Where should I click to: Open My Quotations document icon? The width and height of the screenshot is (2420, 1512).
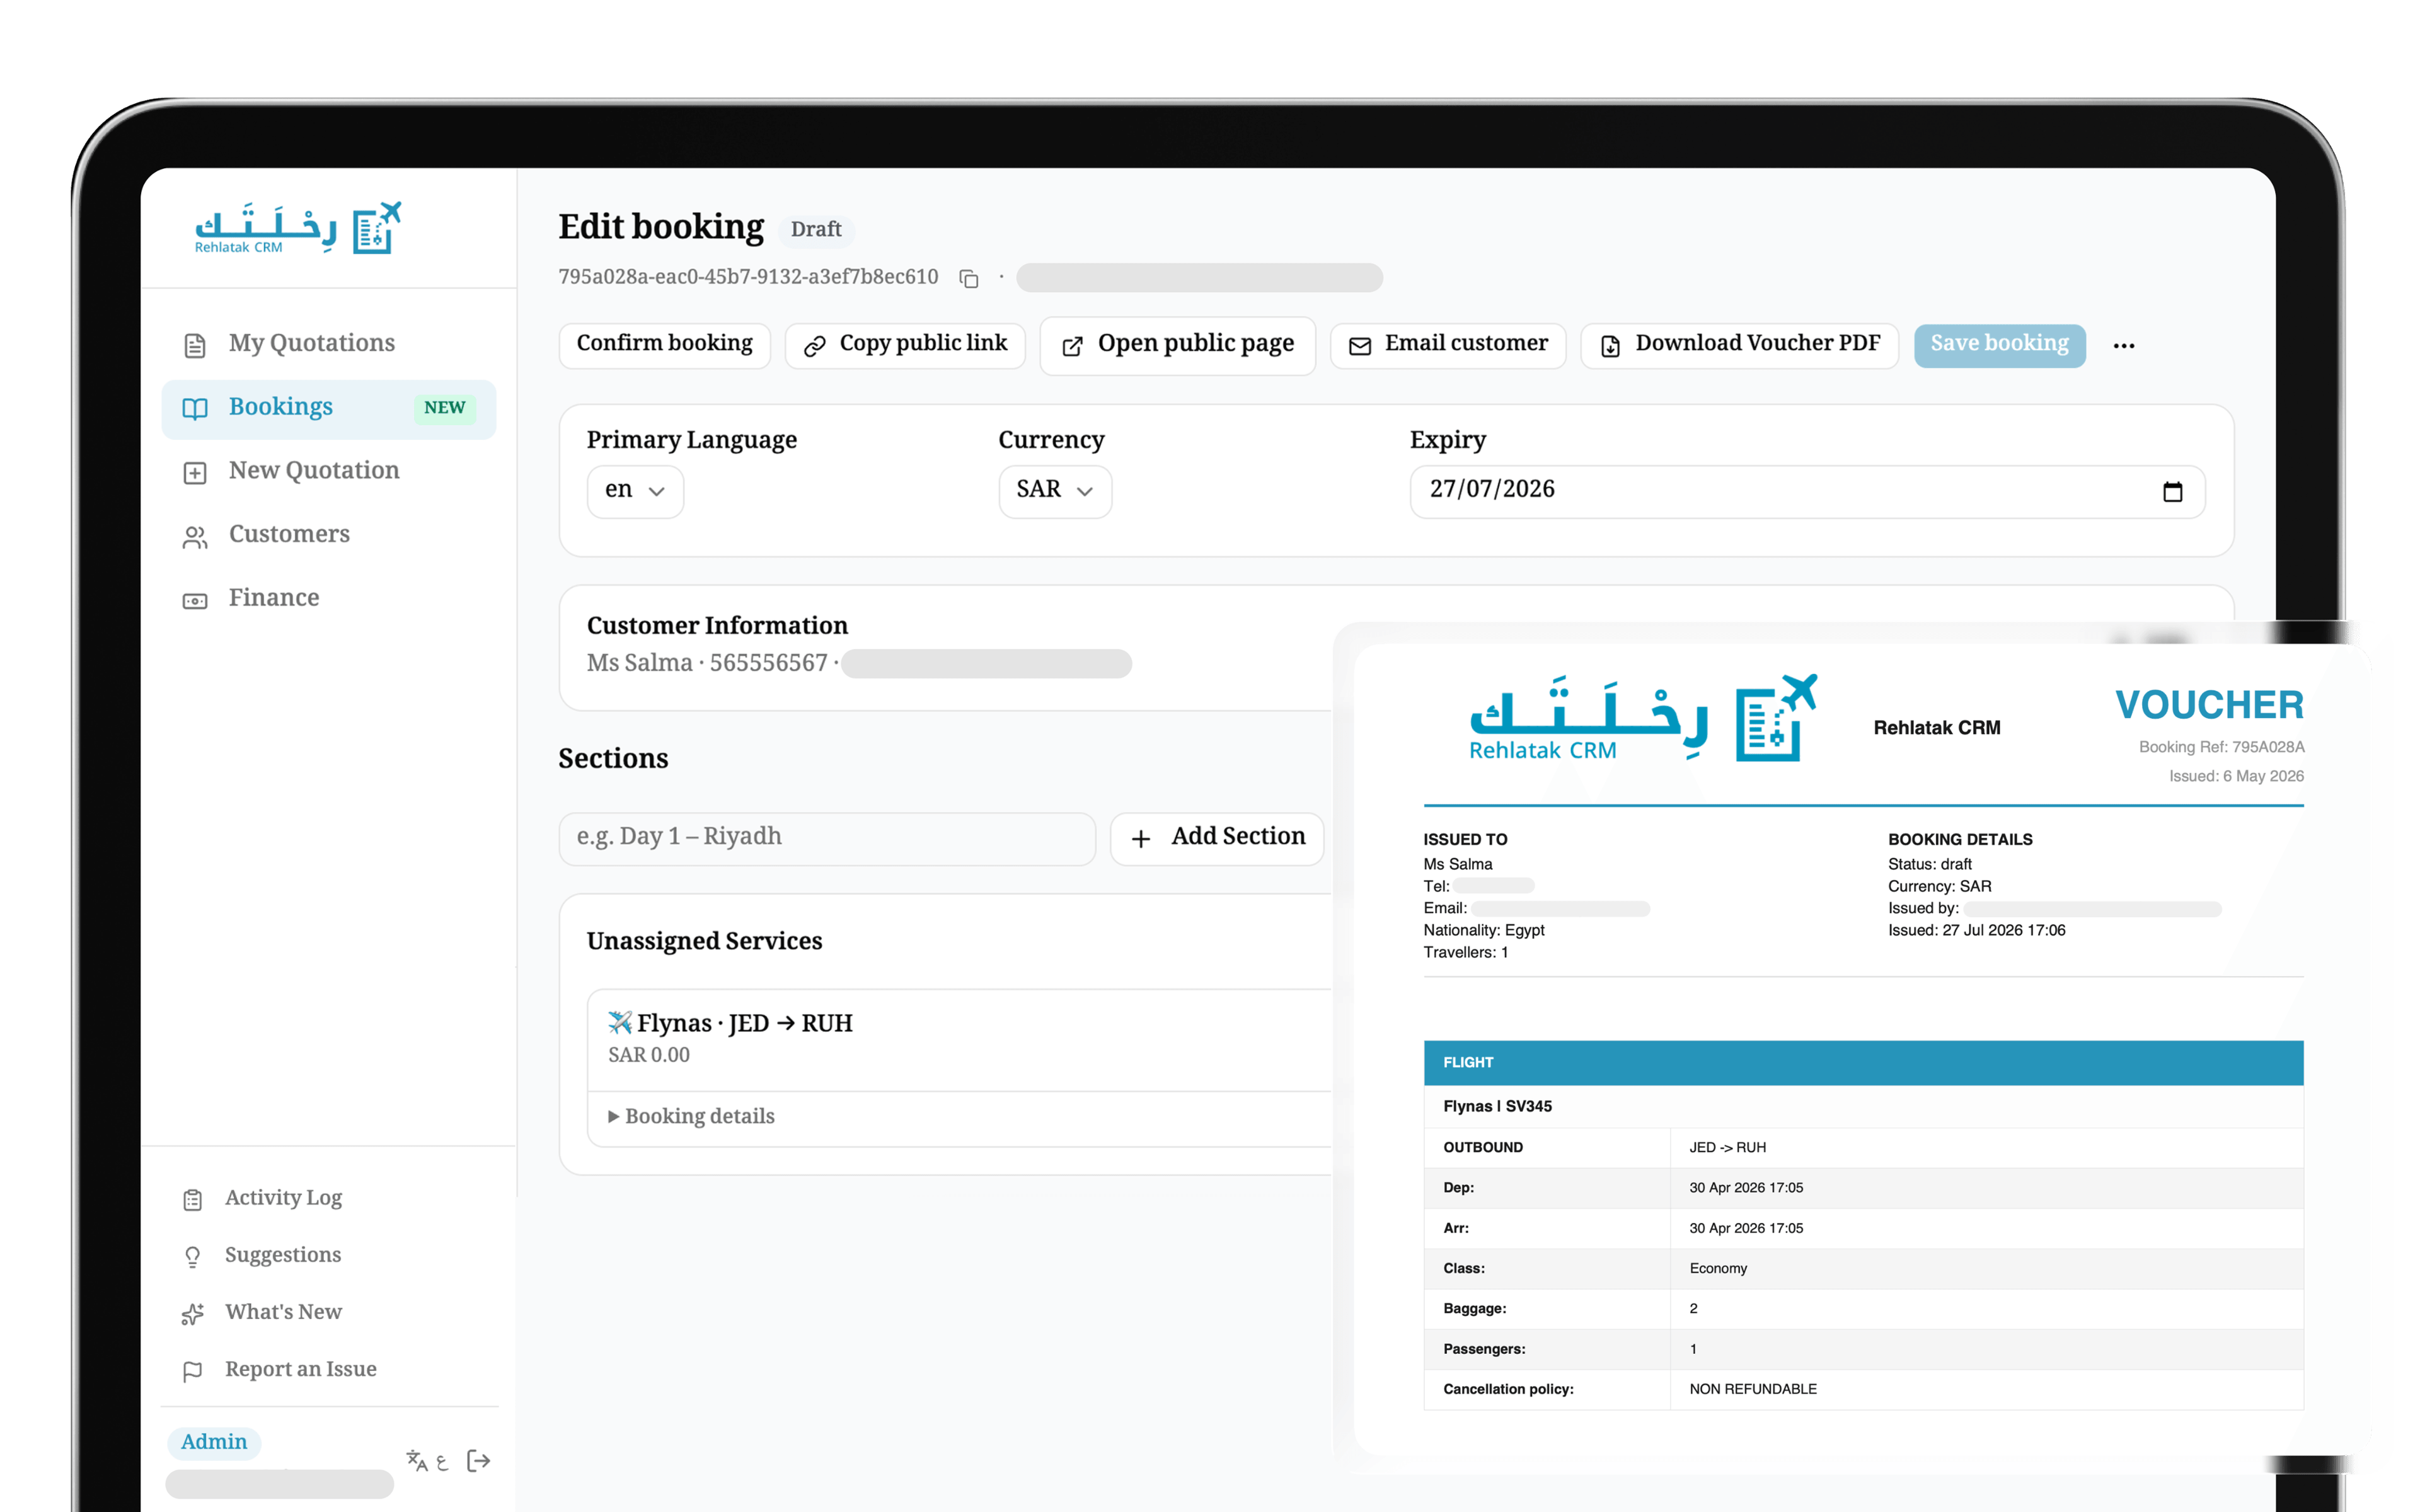(x=195, y=345)
